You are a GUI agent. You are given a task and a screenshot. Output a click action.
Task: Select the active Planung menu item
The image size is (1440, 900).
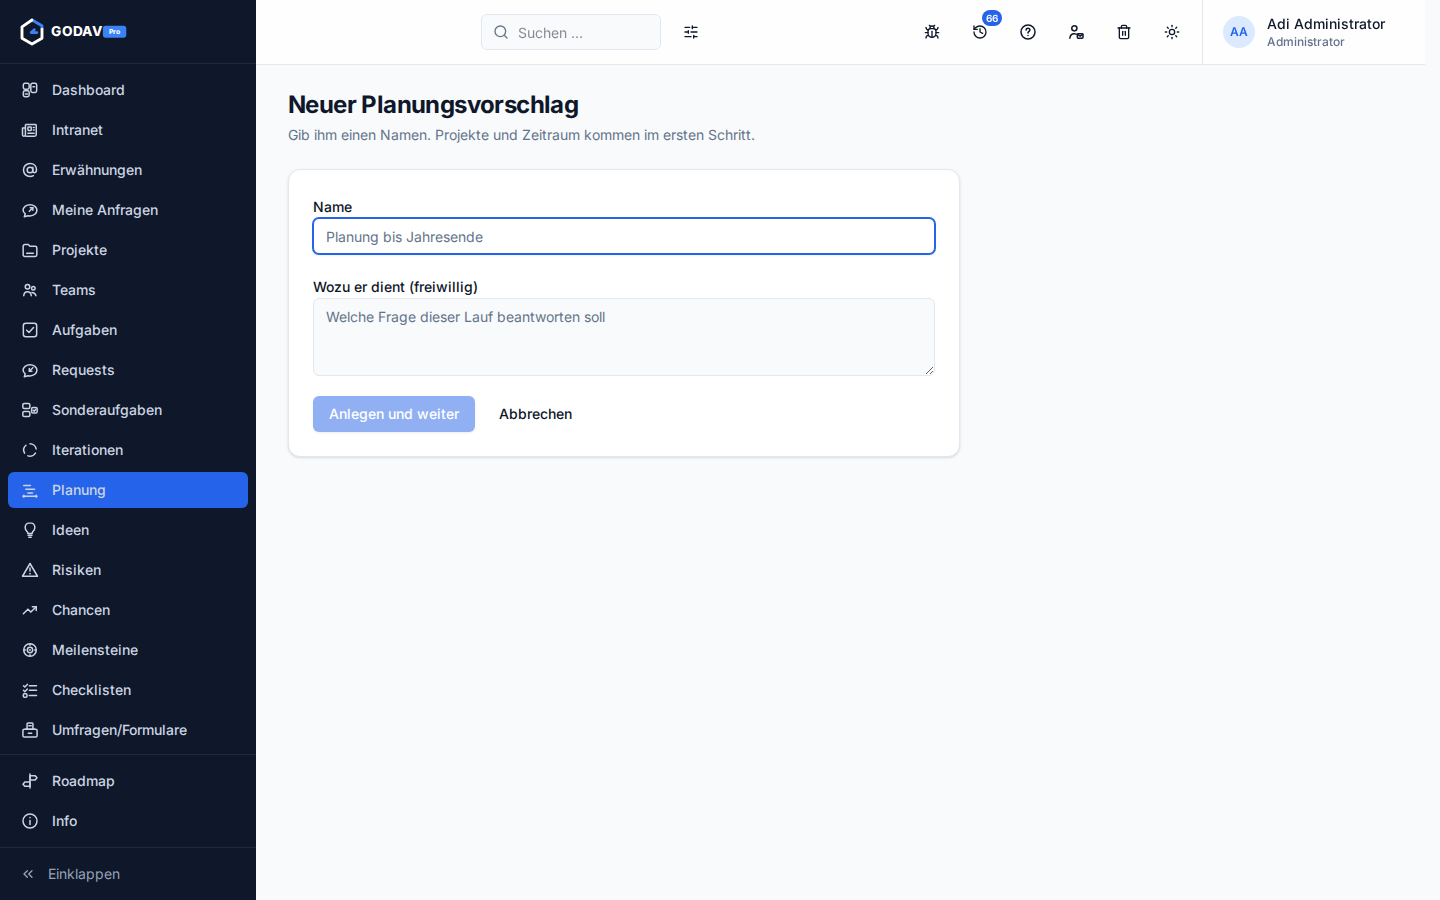tap(128, 490)
